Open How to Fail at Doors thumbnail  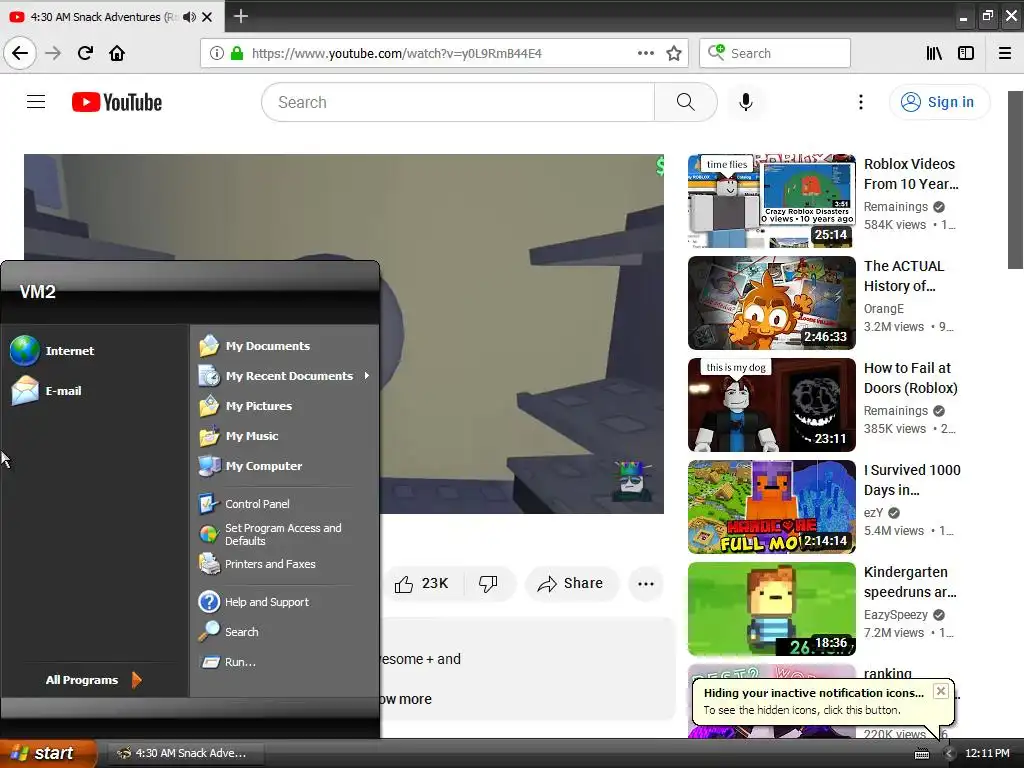pos(772,405)
